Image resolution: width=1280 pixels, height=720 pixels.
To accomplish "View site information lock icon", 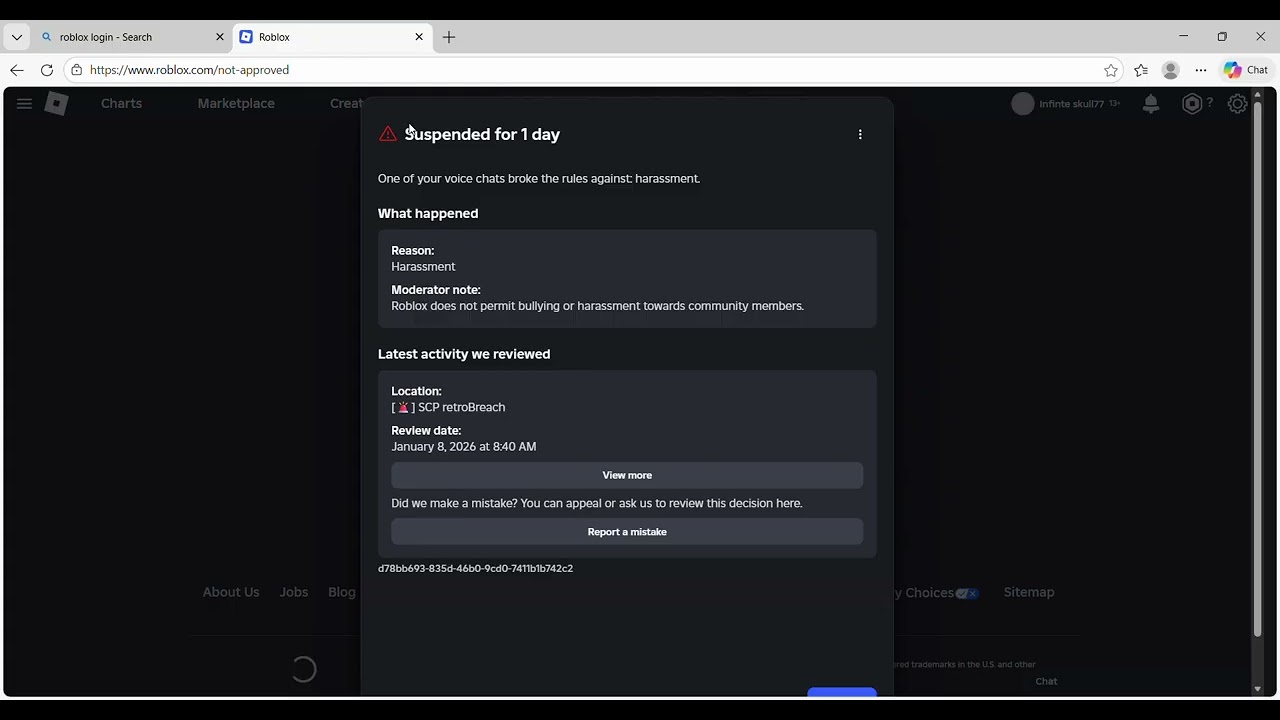I will click(x=76, y=70).
